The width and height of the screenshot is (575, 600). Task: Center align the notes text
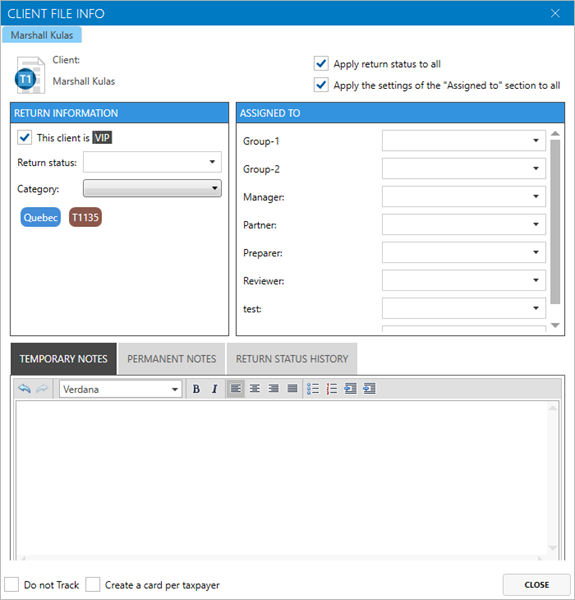tap(255, 389)
